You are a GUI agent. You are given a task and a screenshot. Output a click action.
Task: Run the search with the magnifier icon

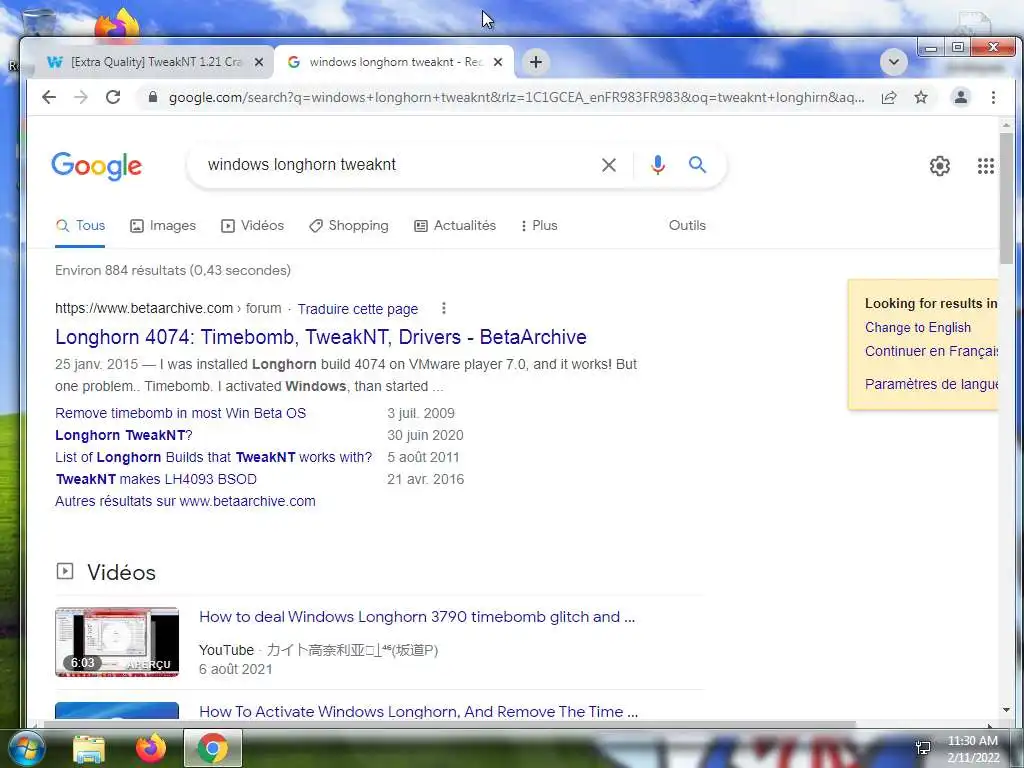coord(697,165)
